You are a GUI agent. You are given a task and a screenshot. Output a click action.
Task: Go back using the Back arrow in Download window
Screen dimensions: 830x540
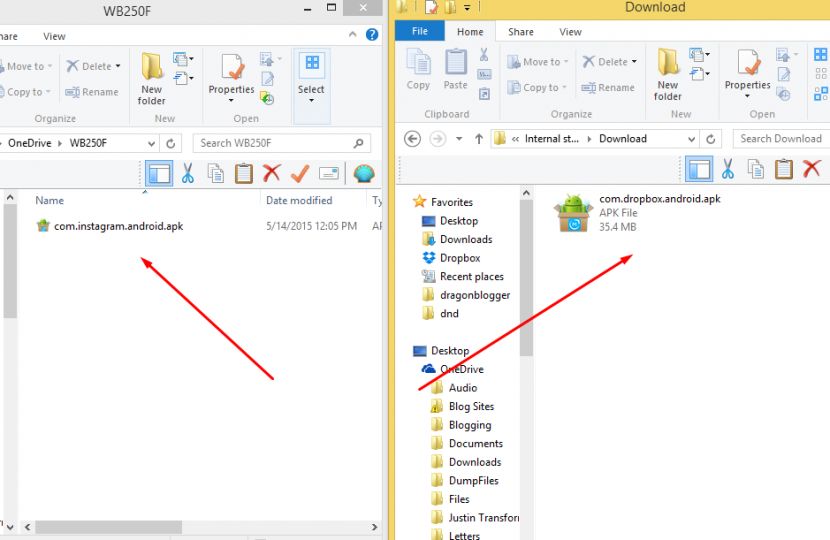coord(412,139)
